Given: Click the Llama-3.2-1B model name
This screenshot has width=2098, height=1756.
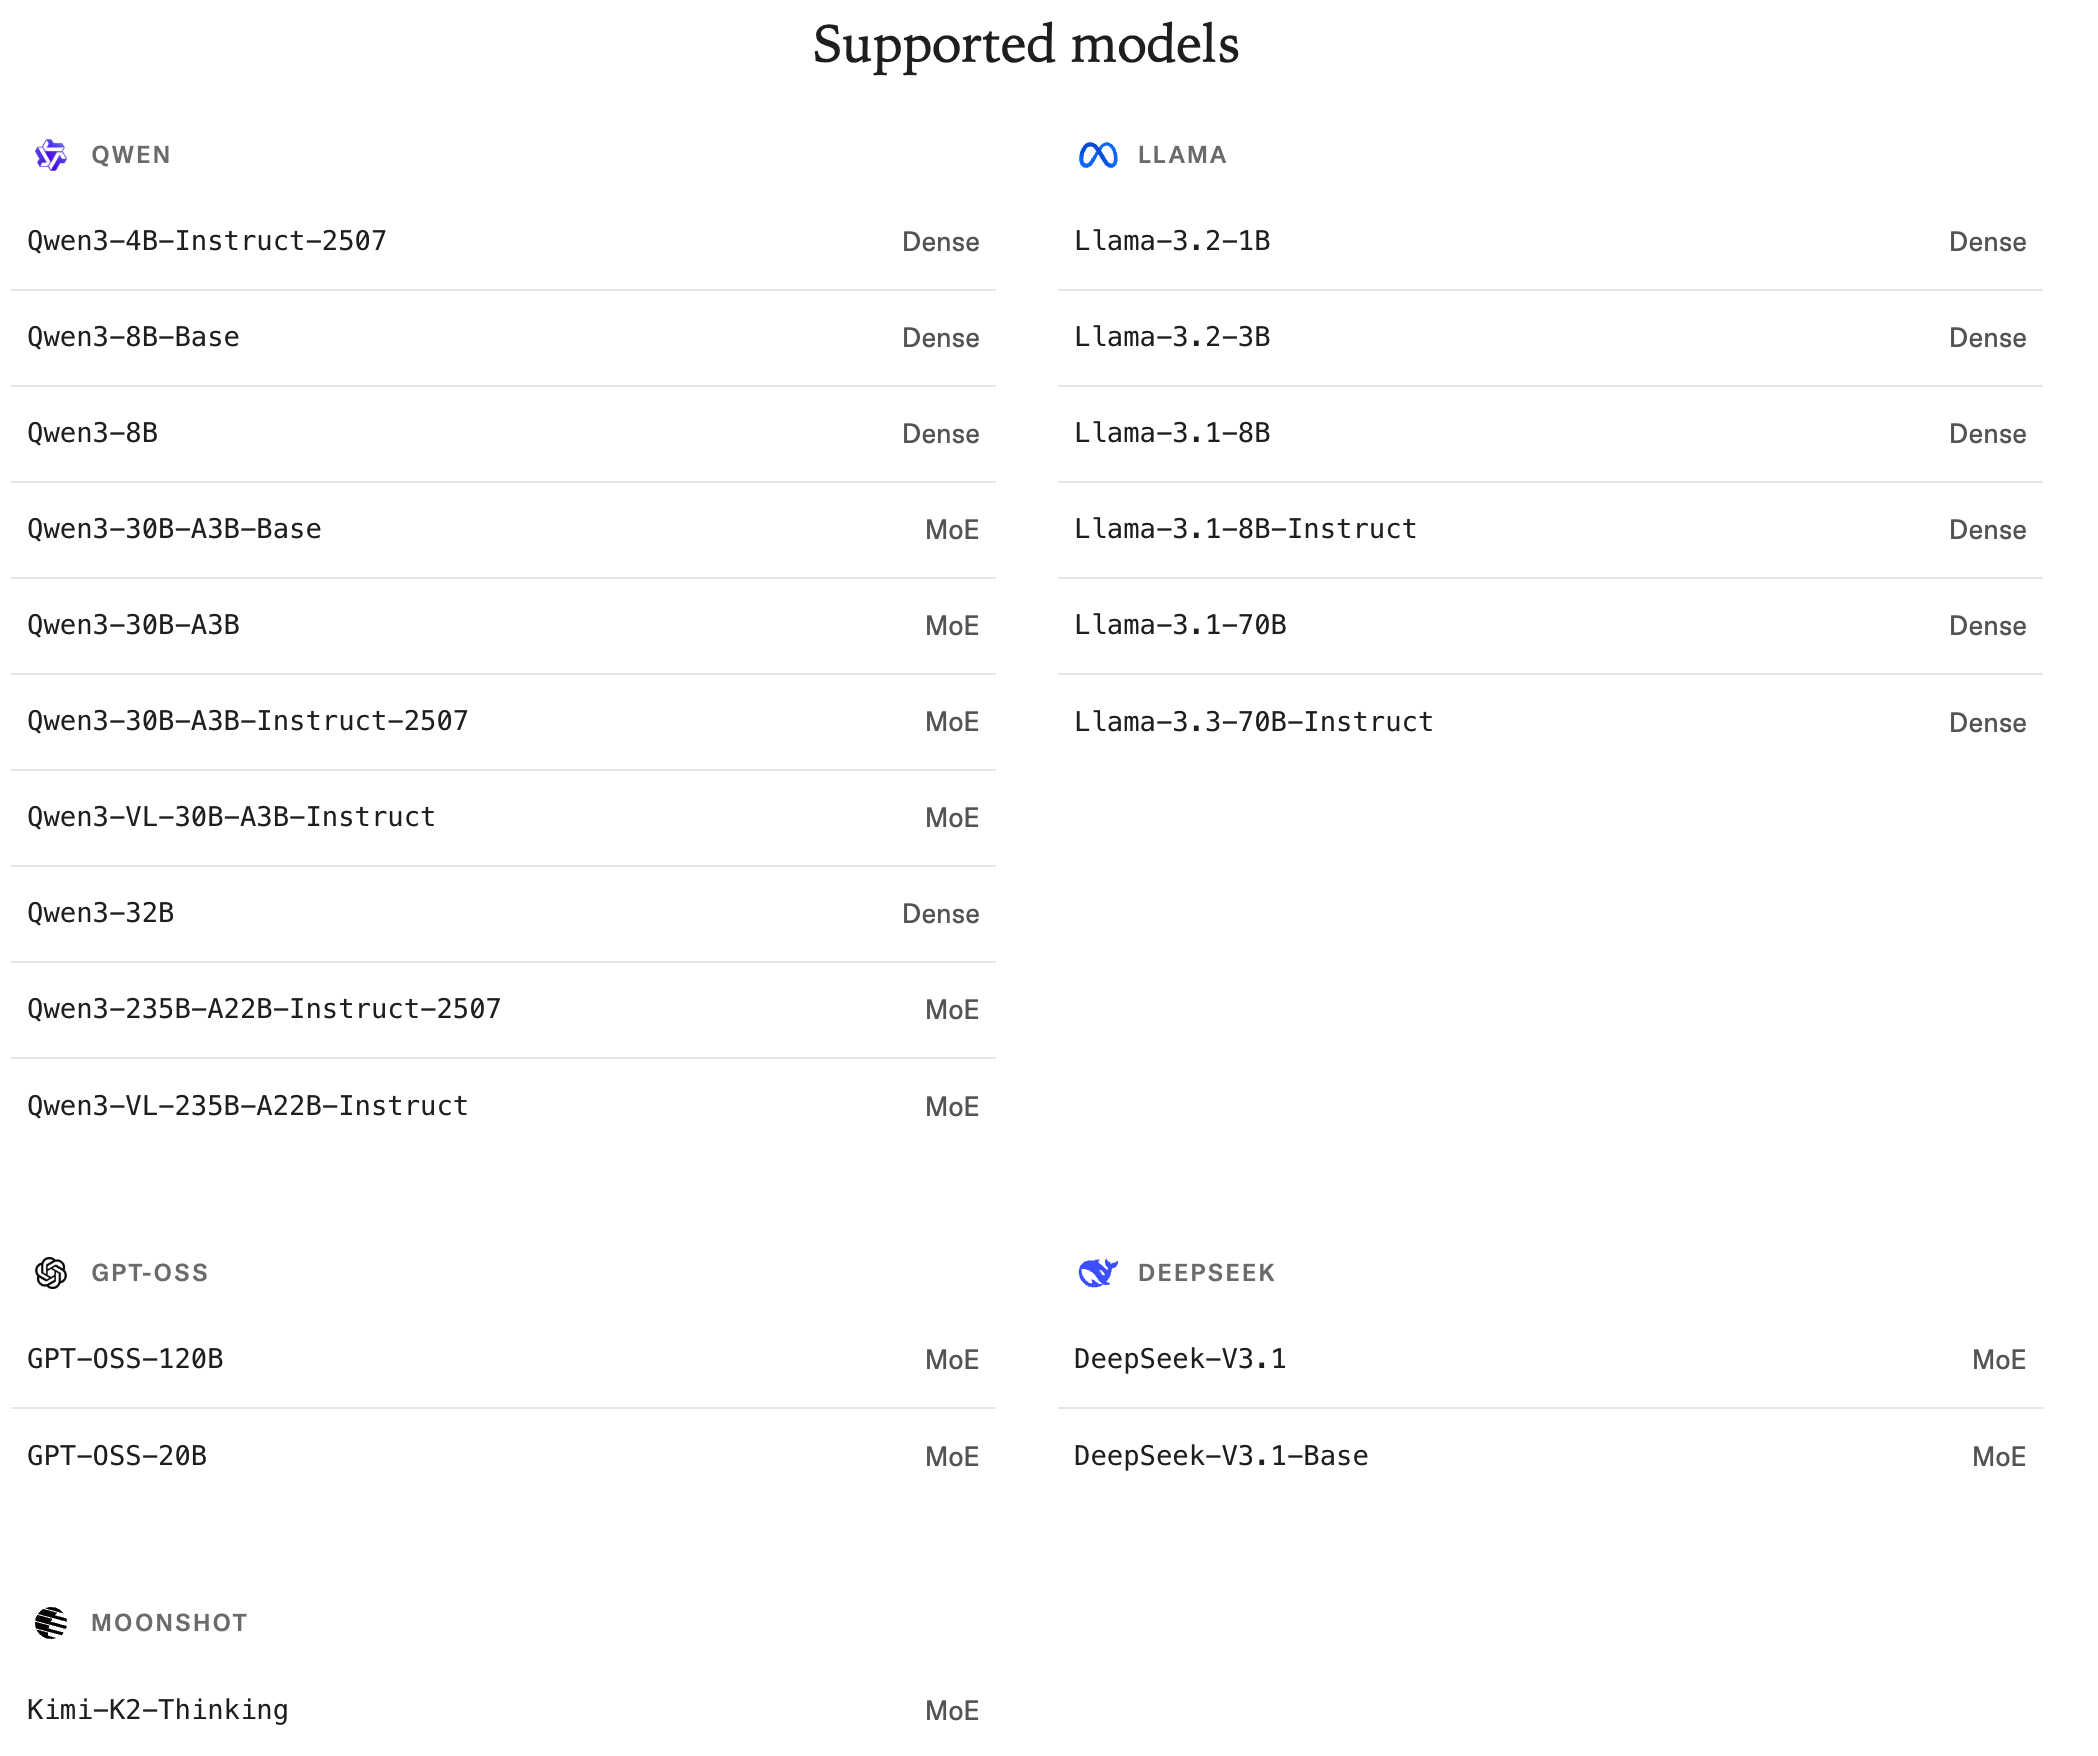Looking at the screenshot, I should pyautogui.click(x=1172, y=241).
